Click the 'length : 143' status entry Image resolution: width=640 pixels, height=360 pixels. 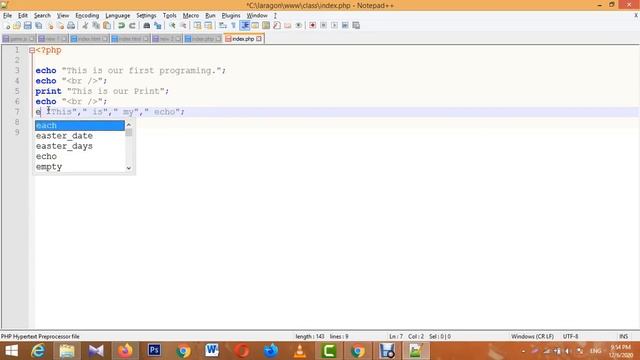point(310,336)
